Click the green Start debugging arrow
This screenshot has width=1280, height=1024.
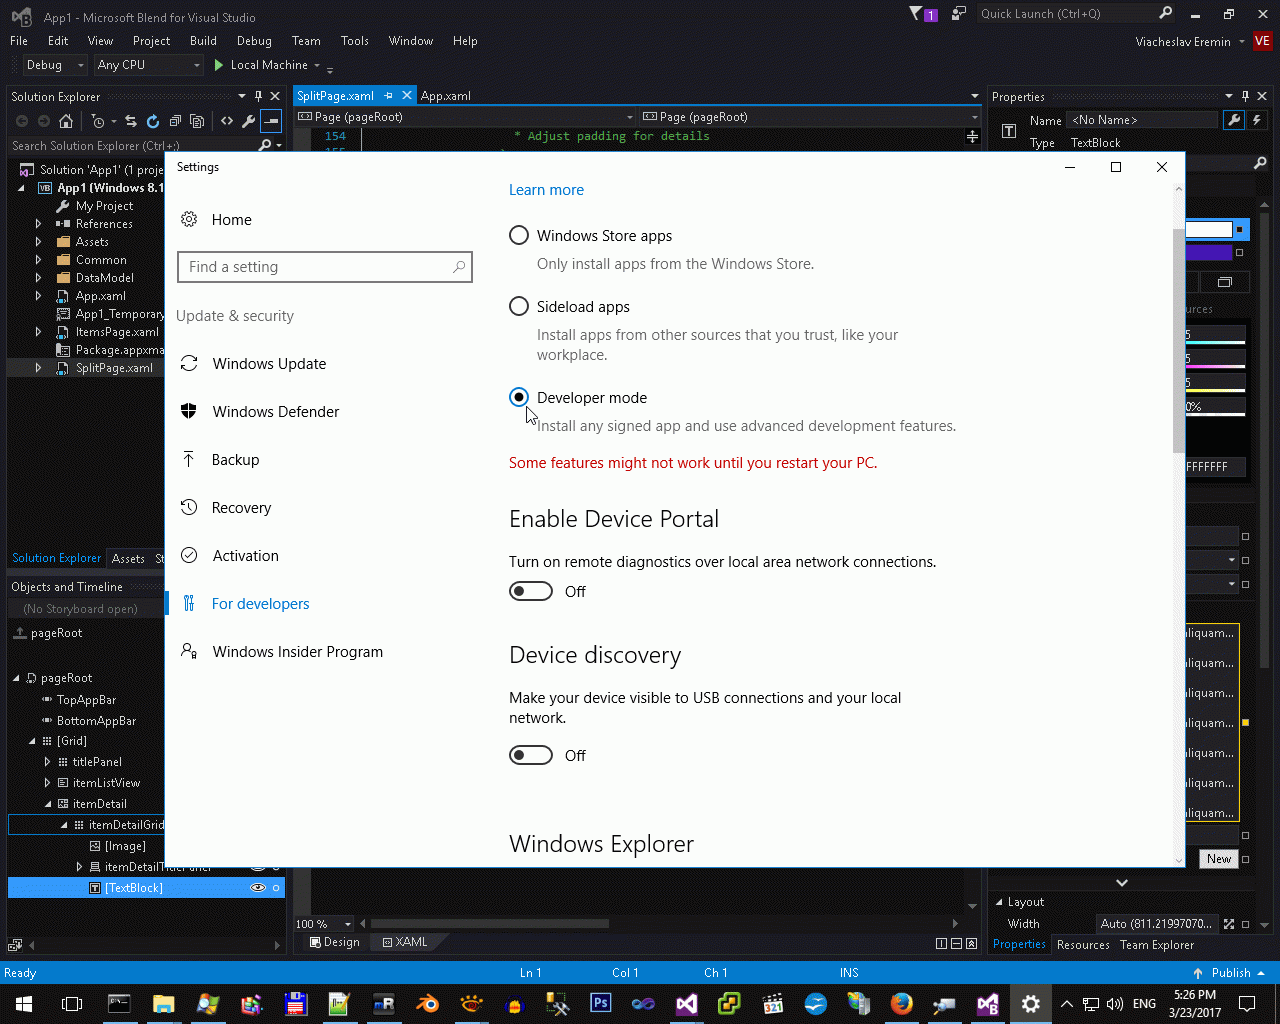219,65
